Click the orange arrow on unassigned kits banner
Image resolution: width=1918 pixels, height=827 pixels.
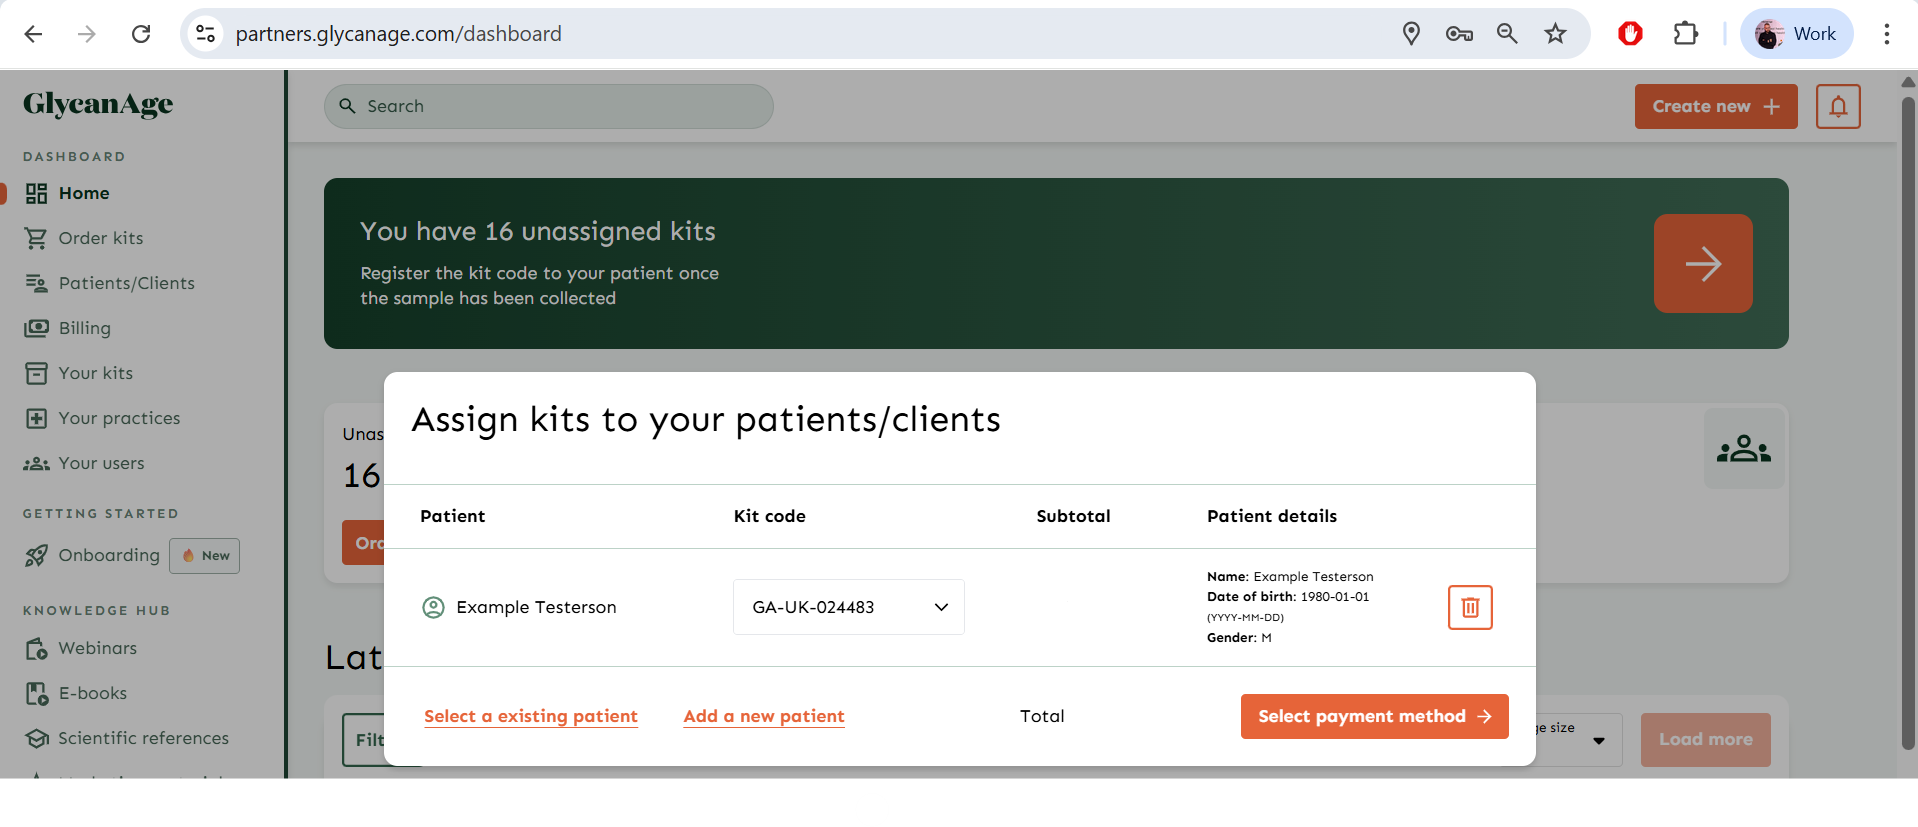coord(1702,263)
